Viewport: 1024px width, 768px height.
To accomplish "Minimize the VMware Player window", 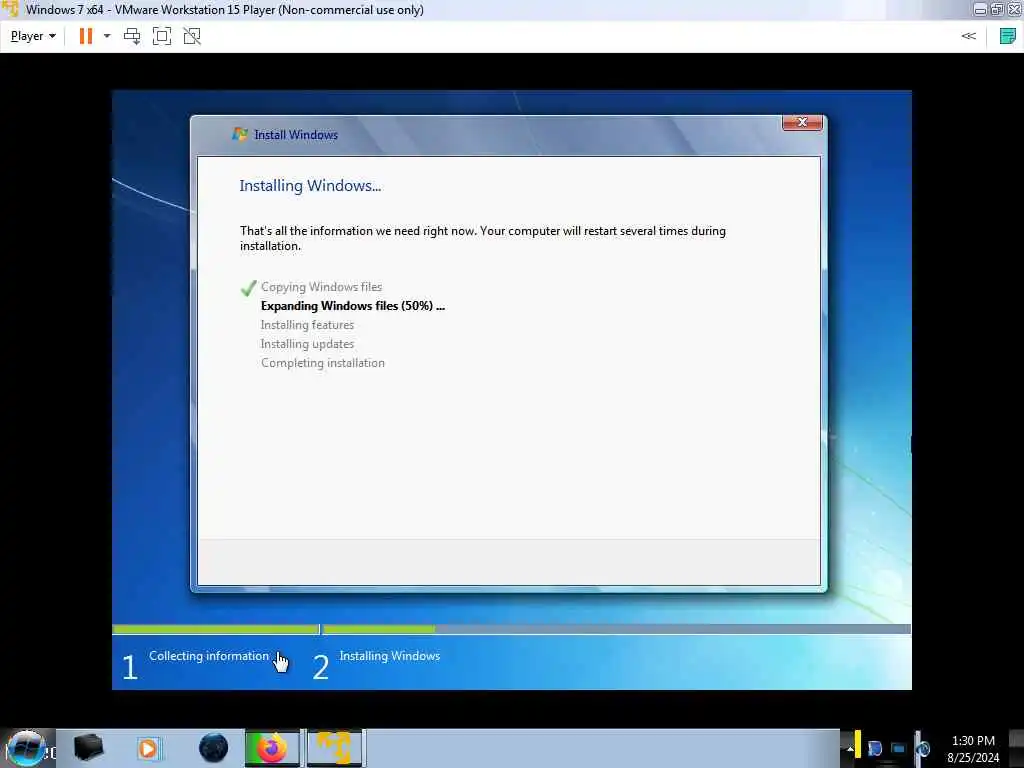I will pos(980,10).
